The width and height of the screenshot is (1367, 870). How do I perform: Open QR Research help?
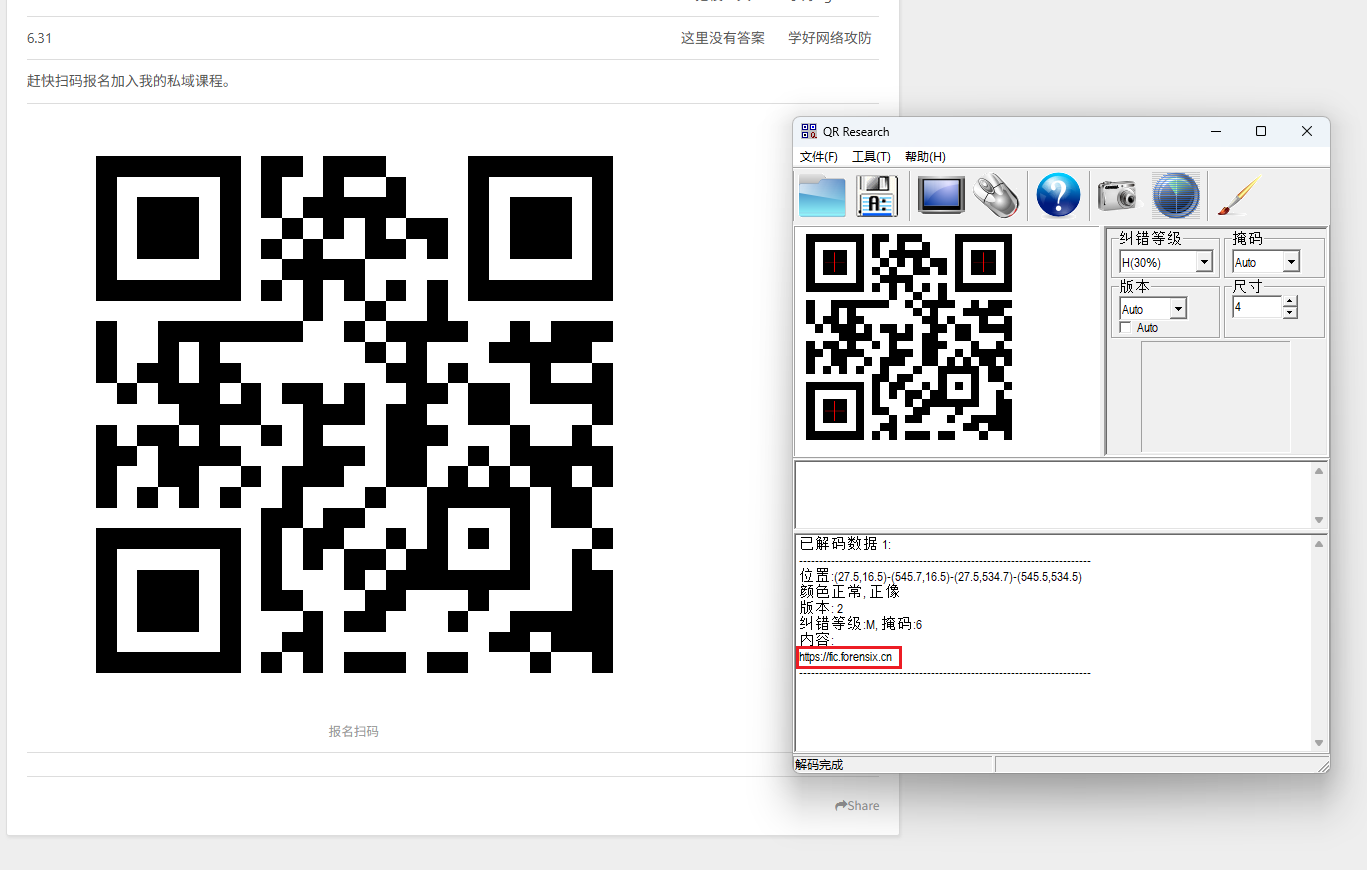pyautogui.click(x=1058, y=195)
